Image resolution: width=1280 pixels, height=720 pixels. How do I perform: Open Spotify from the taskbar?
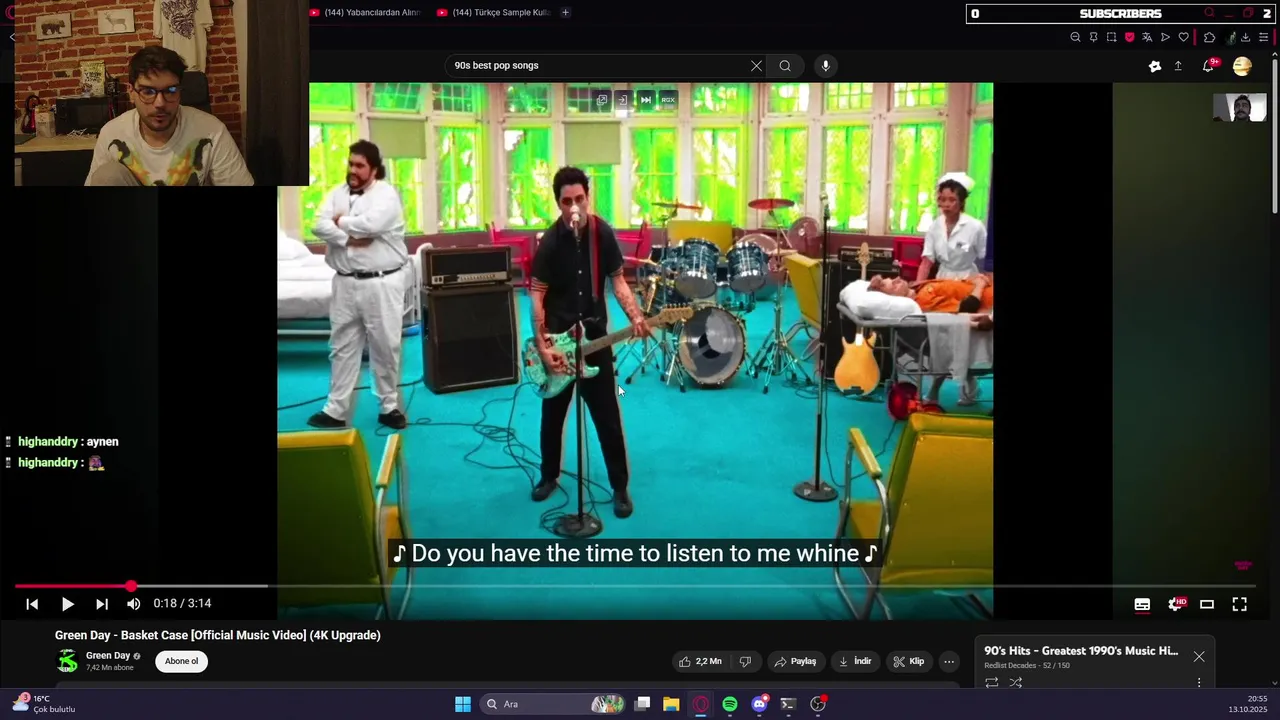click(x=730, y=704)
